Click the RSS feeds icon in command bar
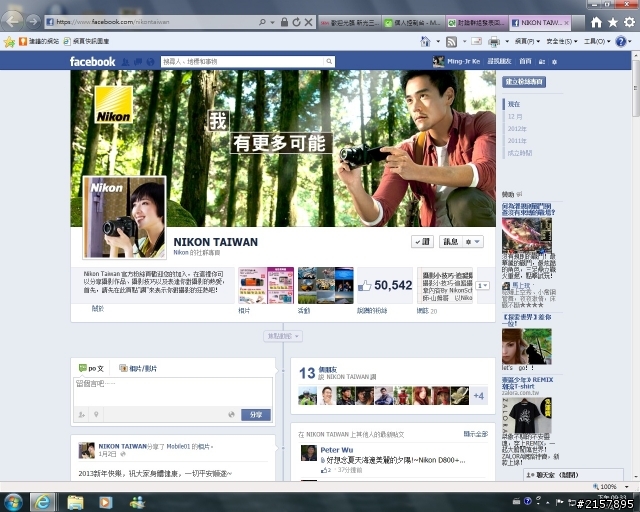 tap(451, 41)
